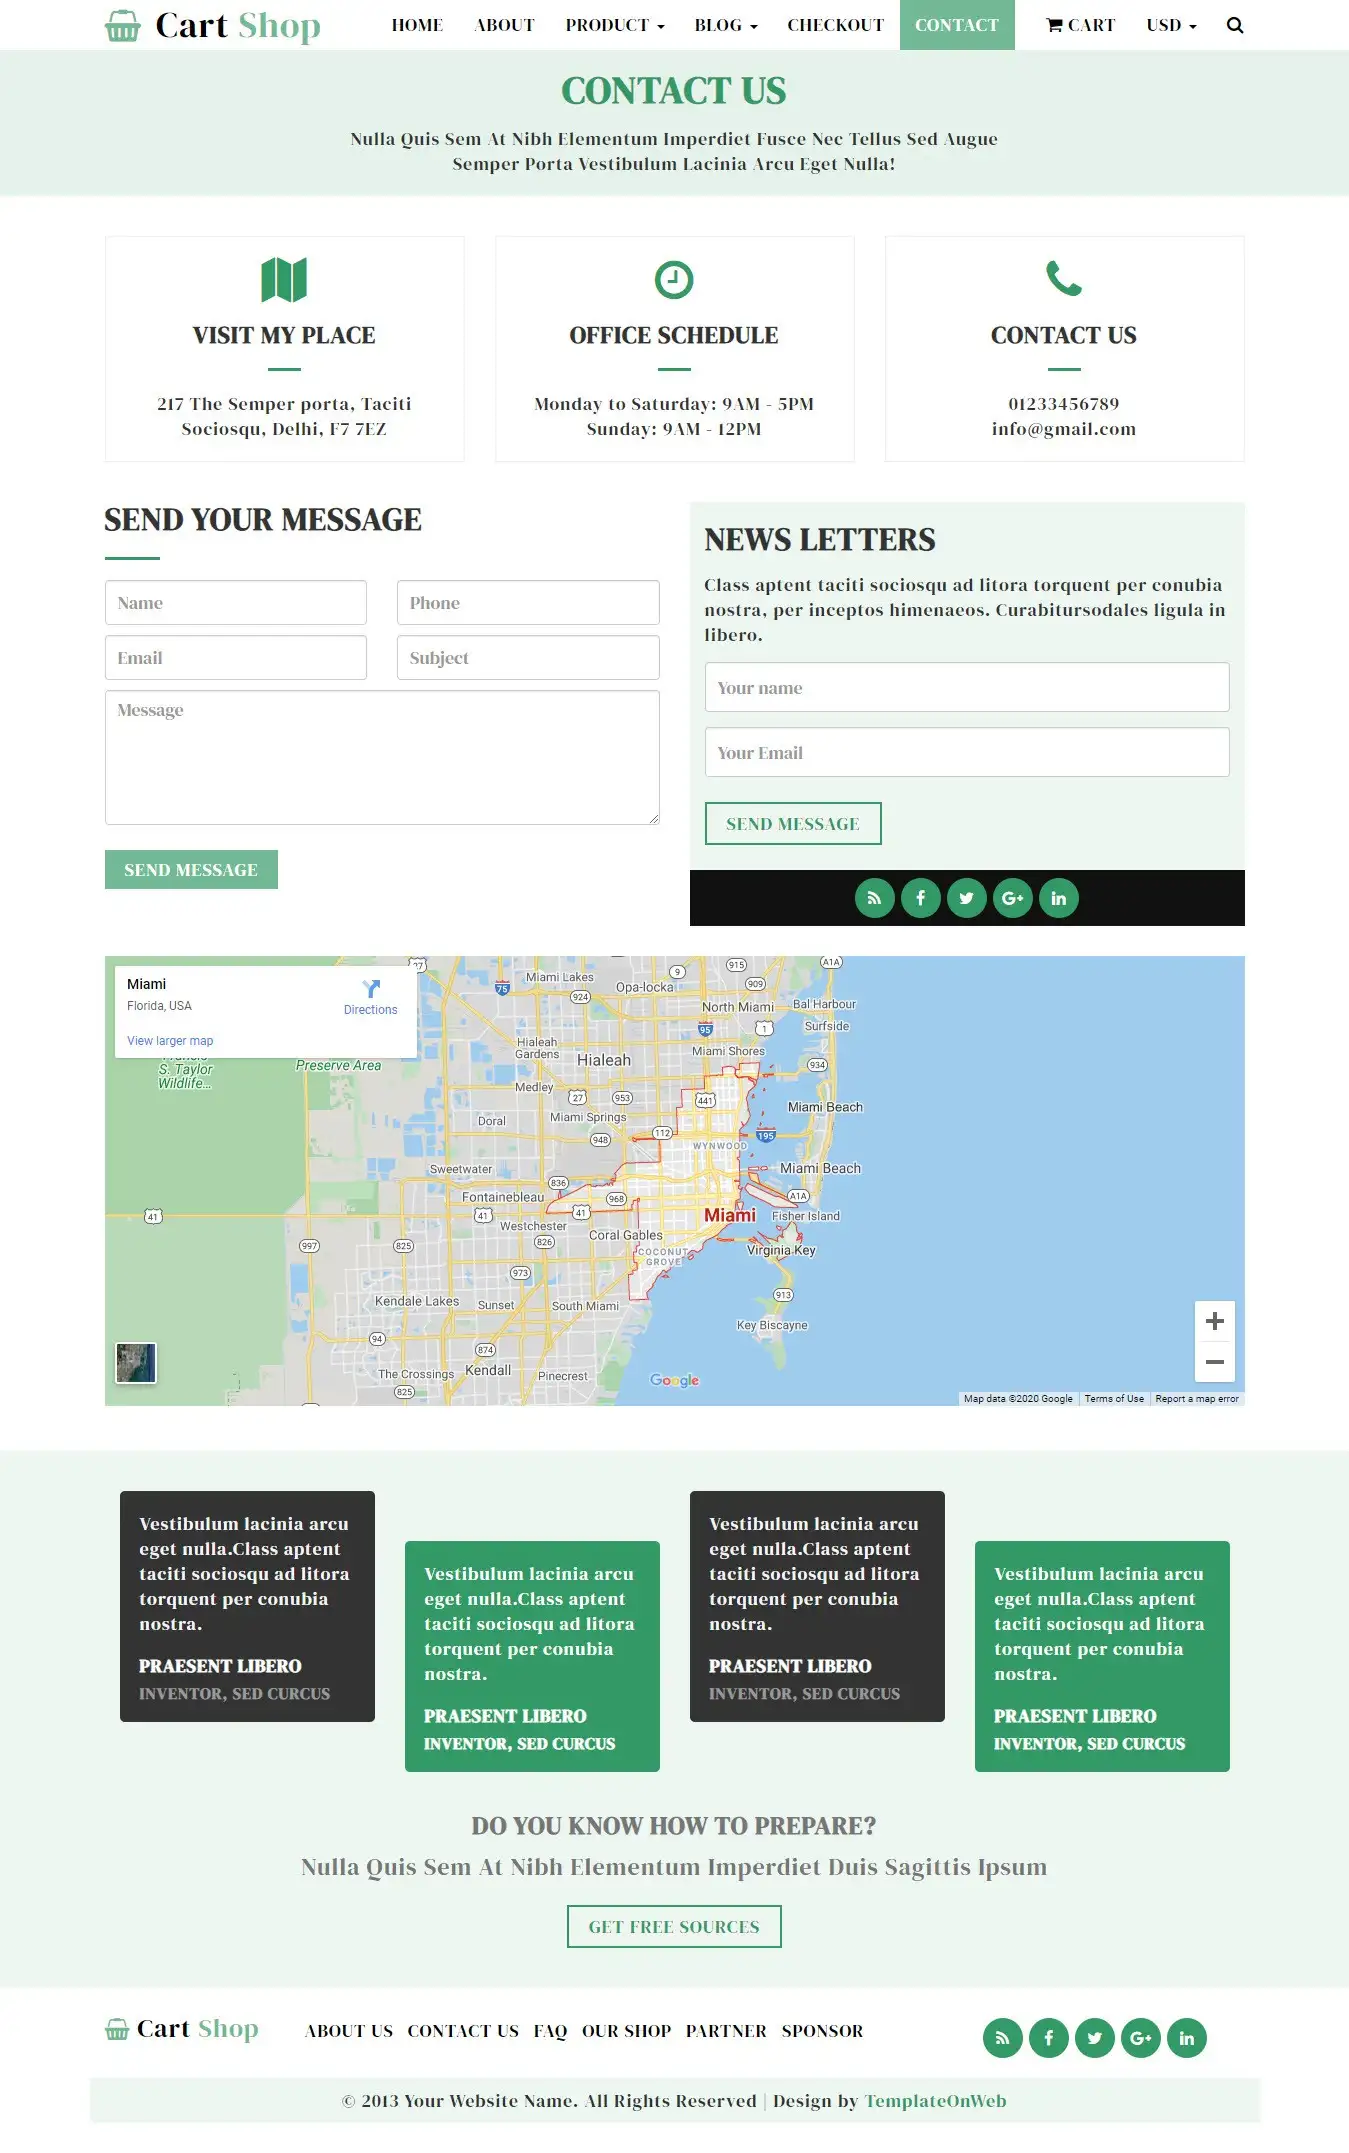This screenshot has height=2153, width=1349.
Task: Open footer Partner link
Action: click(726, 2031)
